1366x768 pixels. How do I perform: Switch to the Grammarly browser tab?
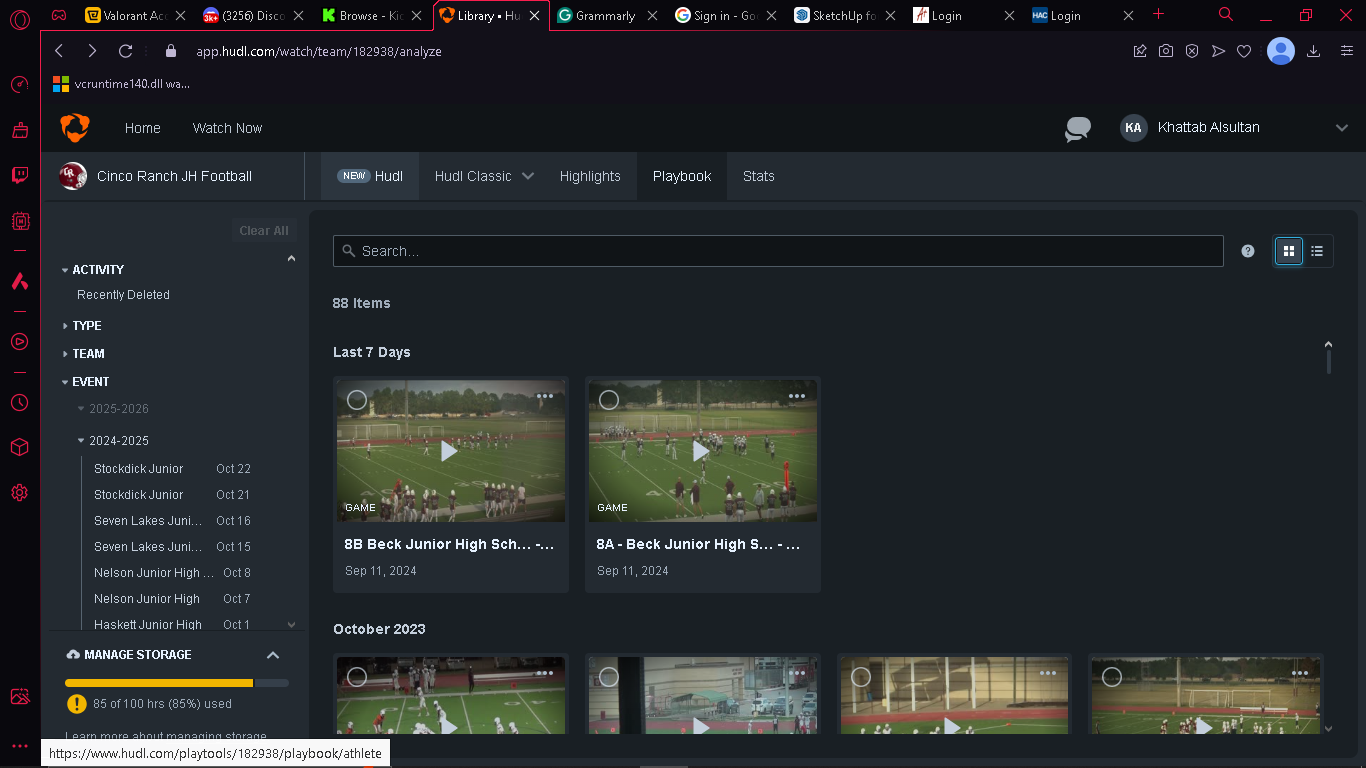click(x=607, y=16)
